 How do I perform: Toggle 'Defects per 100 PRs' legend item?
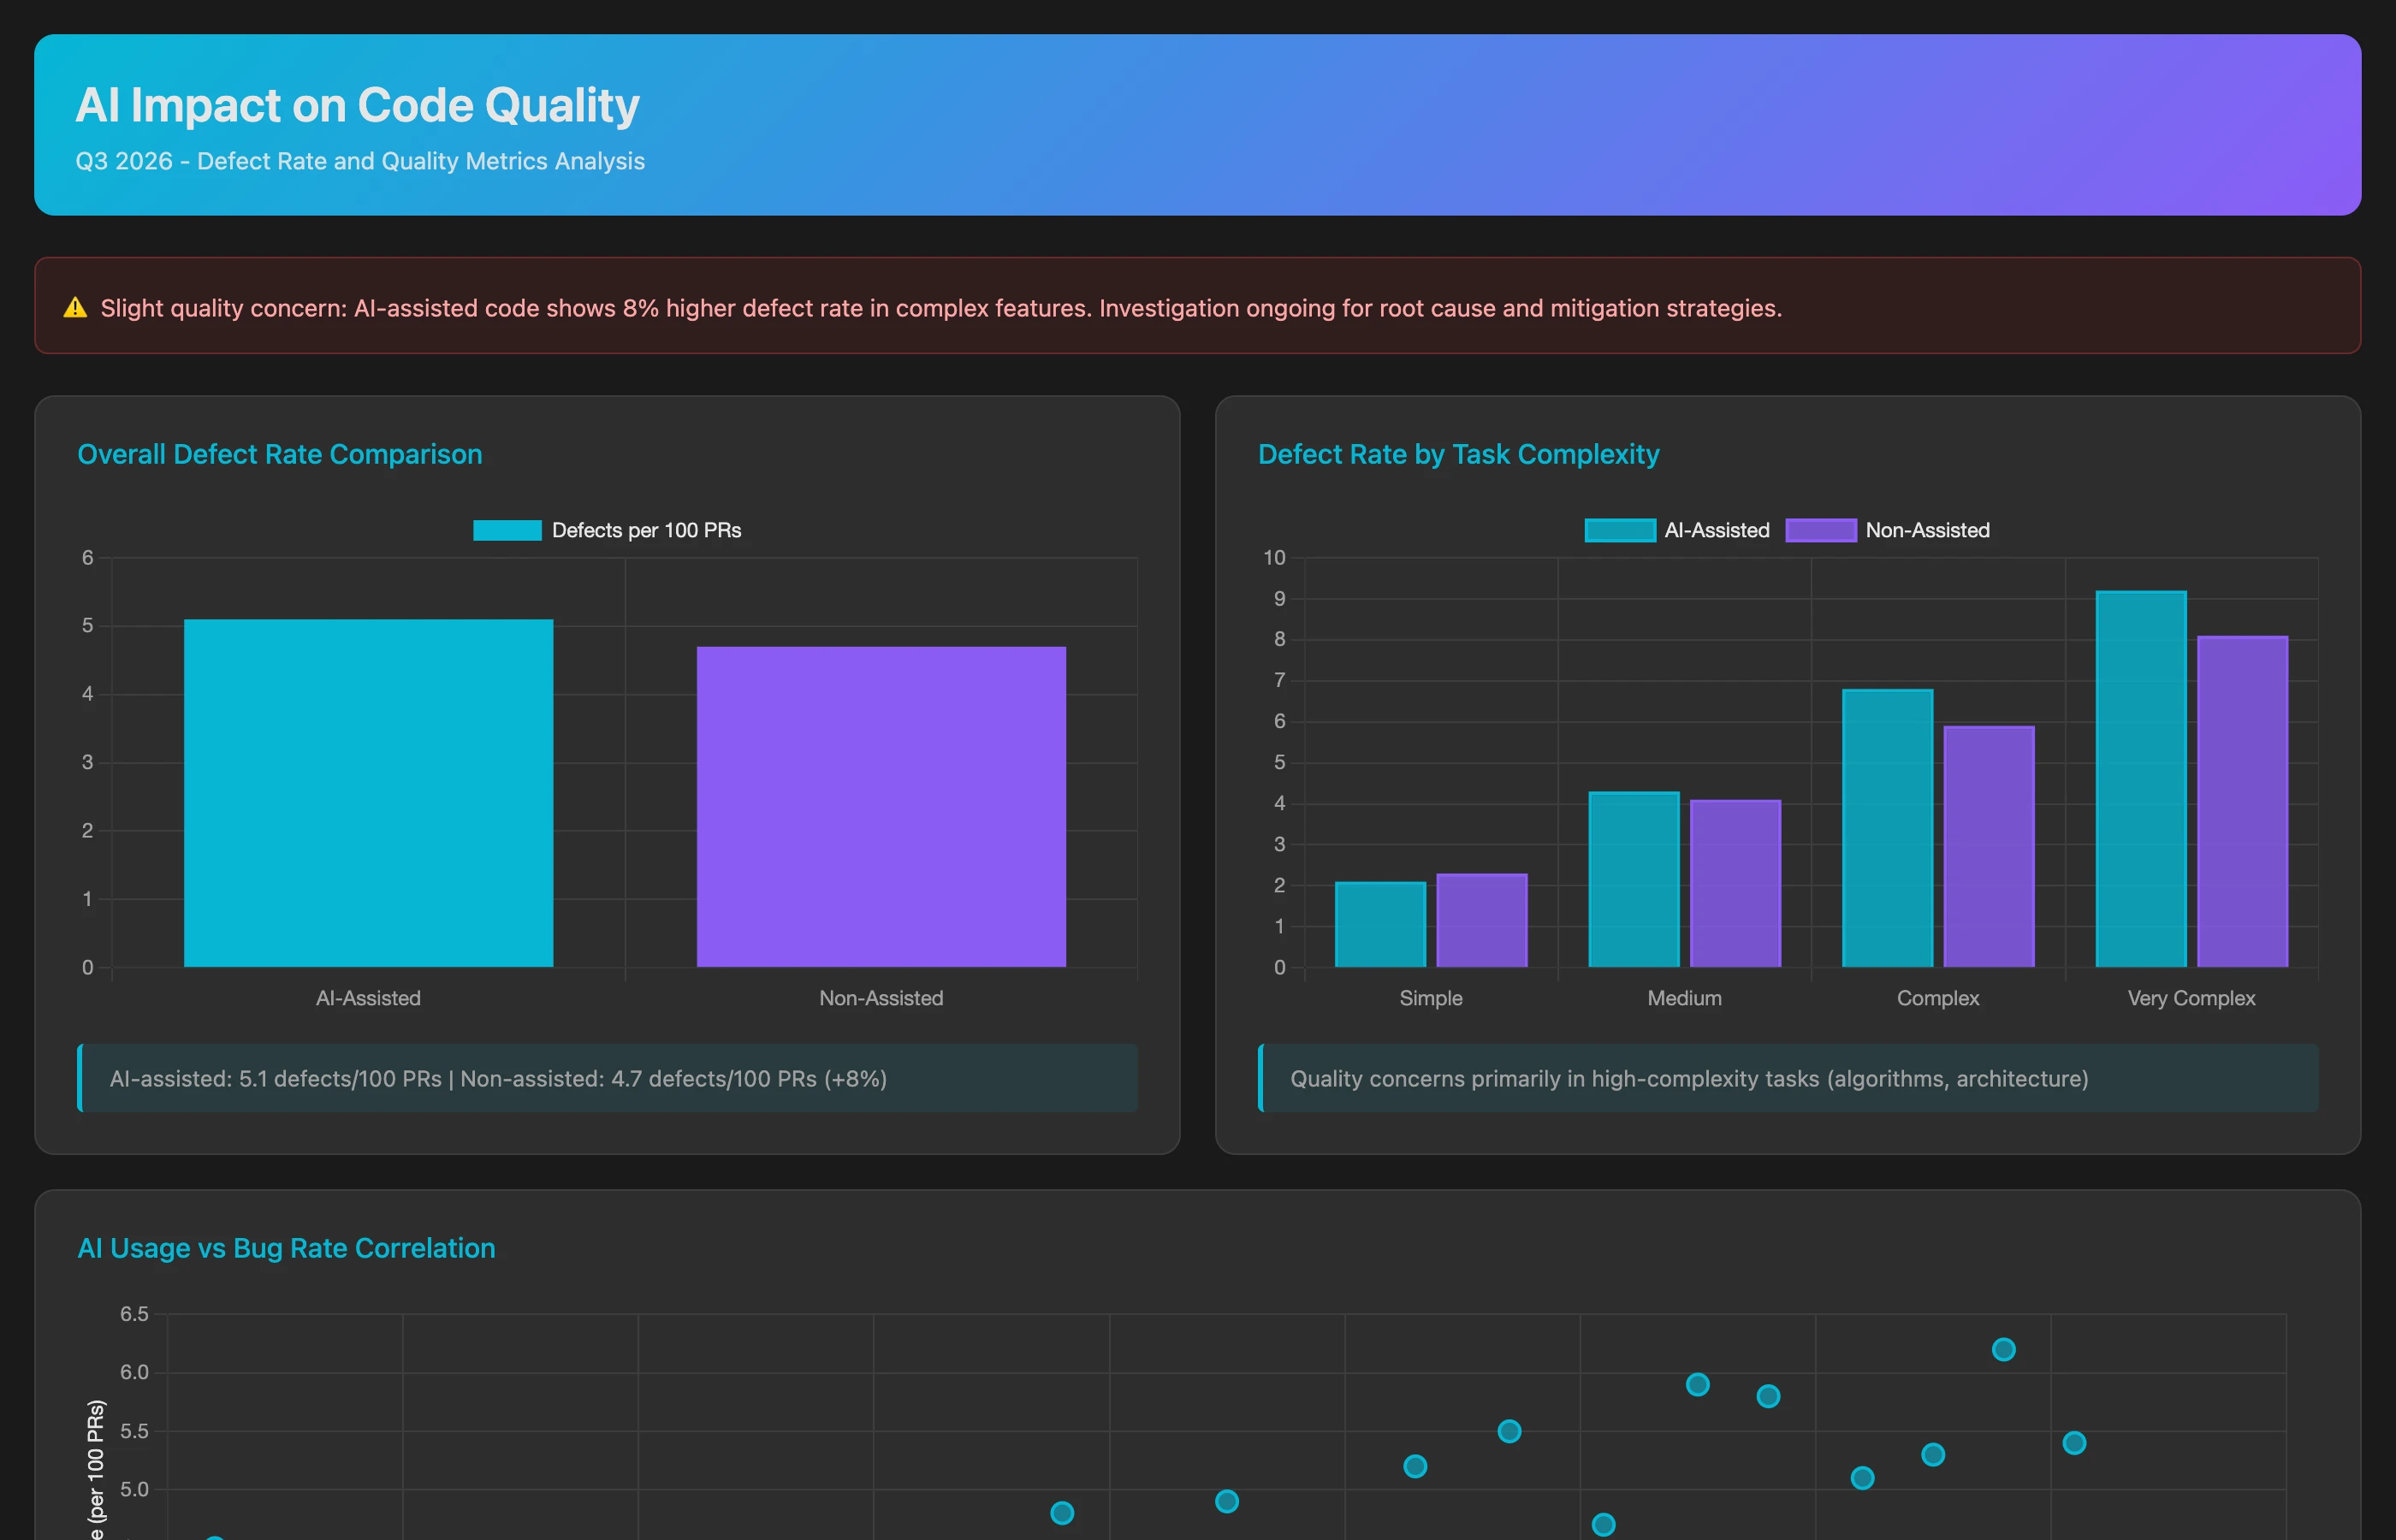(607, 530)
